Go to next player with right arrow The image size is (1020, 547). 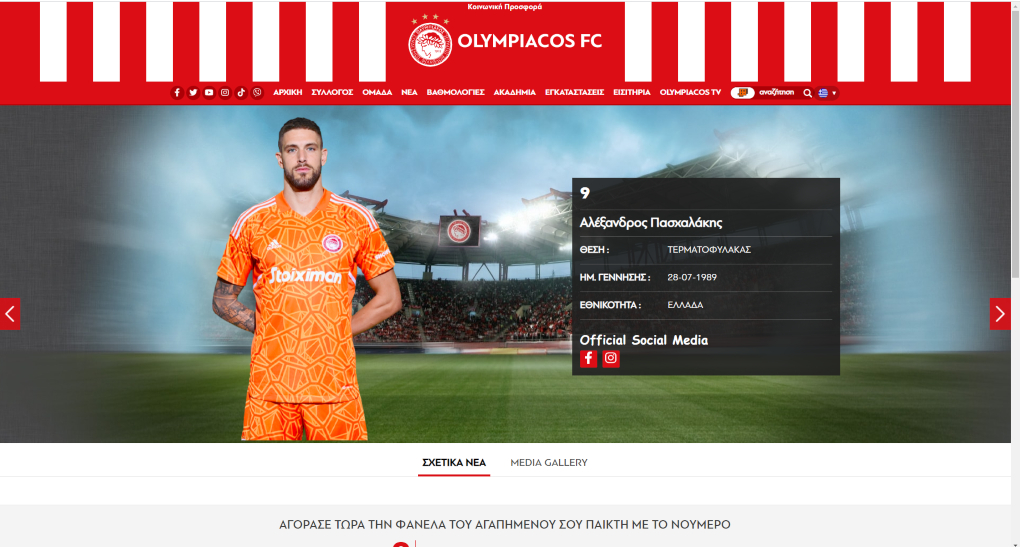click(x=1000, y=314)
